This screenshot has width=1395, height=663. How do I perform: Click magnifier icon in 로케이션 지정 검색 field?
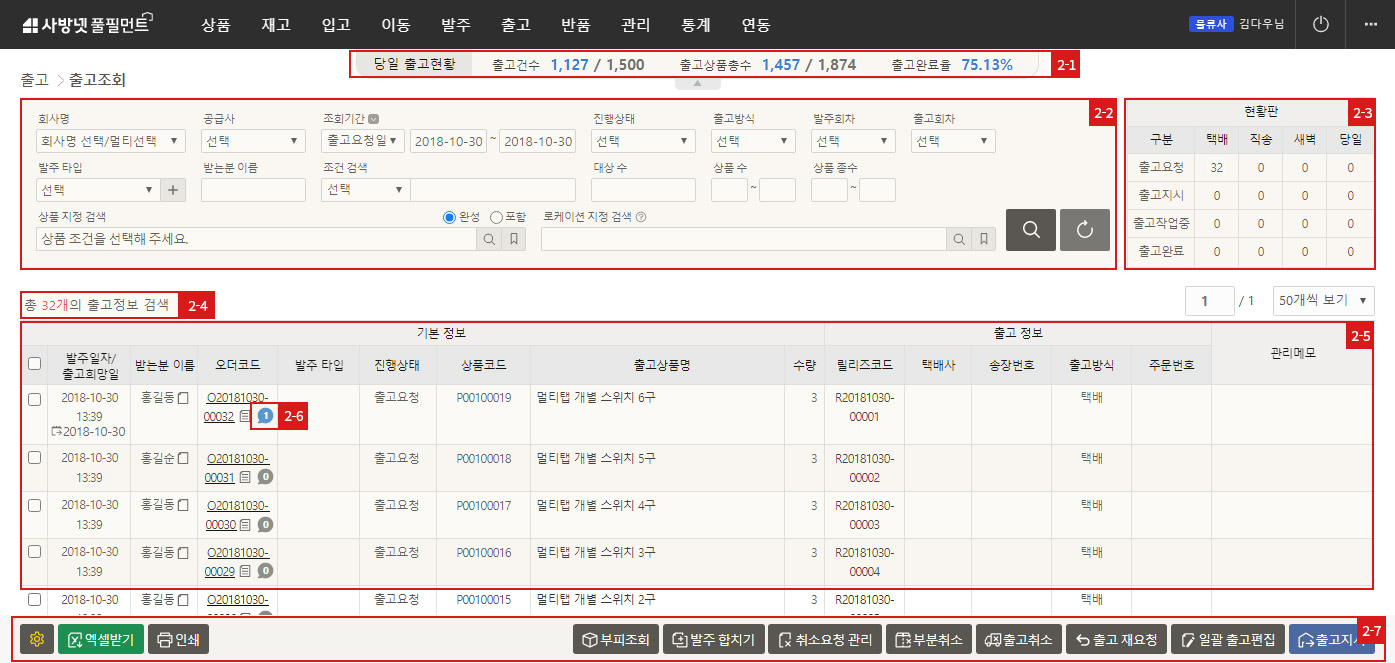[958, 239]
